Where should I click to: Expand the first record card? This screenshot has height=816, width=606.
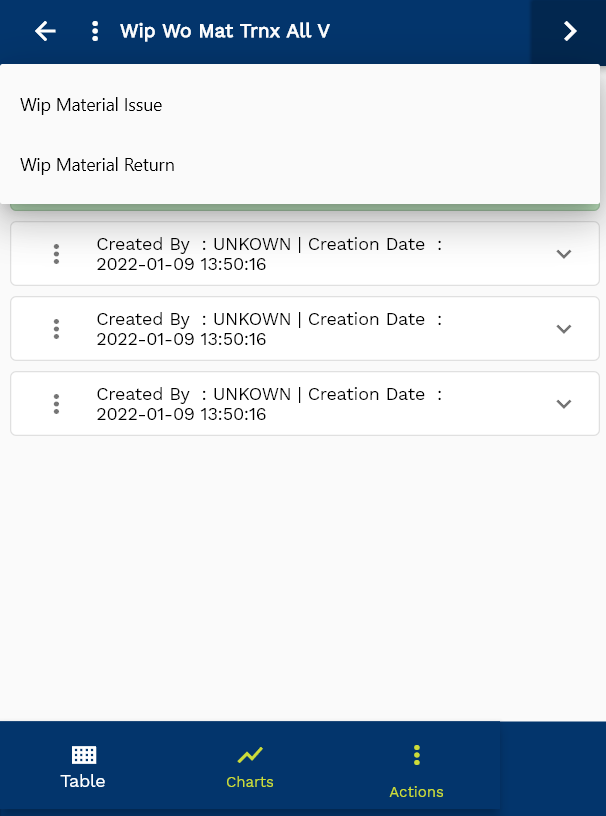[564, 254]
